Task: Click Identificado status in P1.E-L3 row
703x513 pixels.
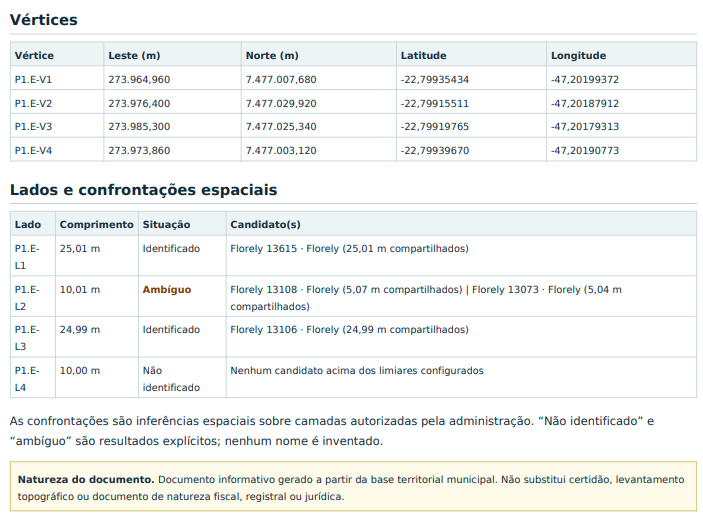Action: 171,330
